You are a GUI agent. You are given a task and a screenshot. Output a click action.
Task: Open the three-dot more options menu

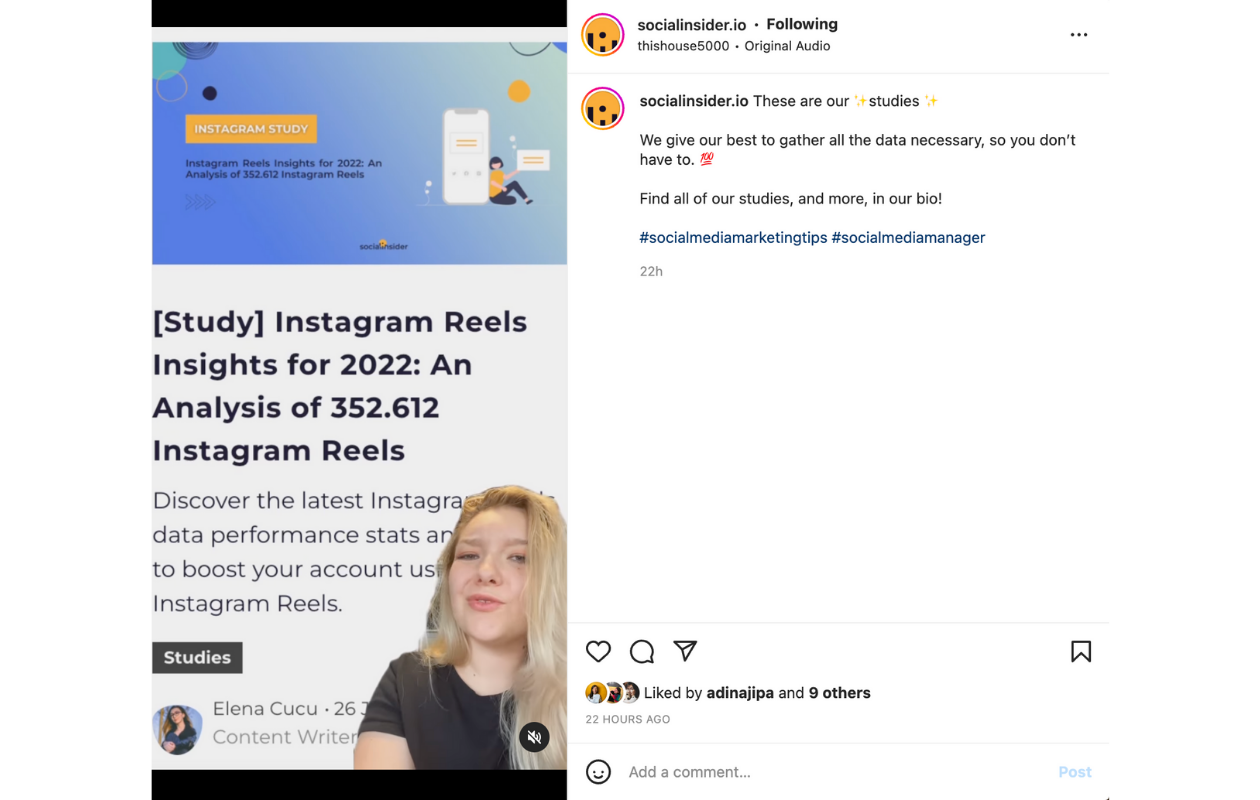(x=1079, y=35)
